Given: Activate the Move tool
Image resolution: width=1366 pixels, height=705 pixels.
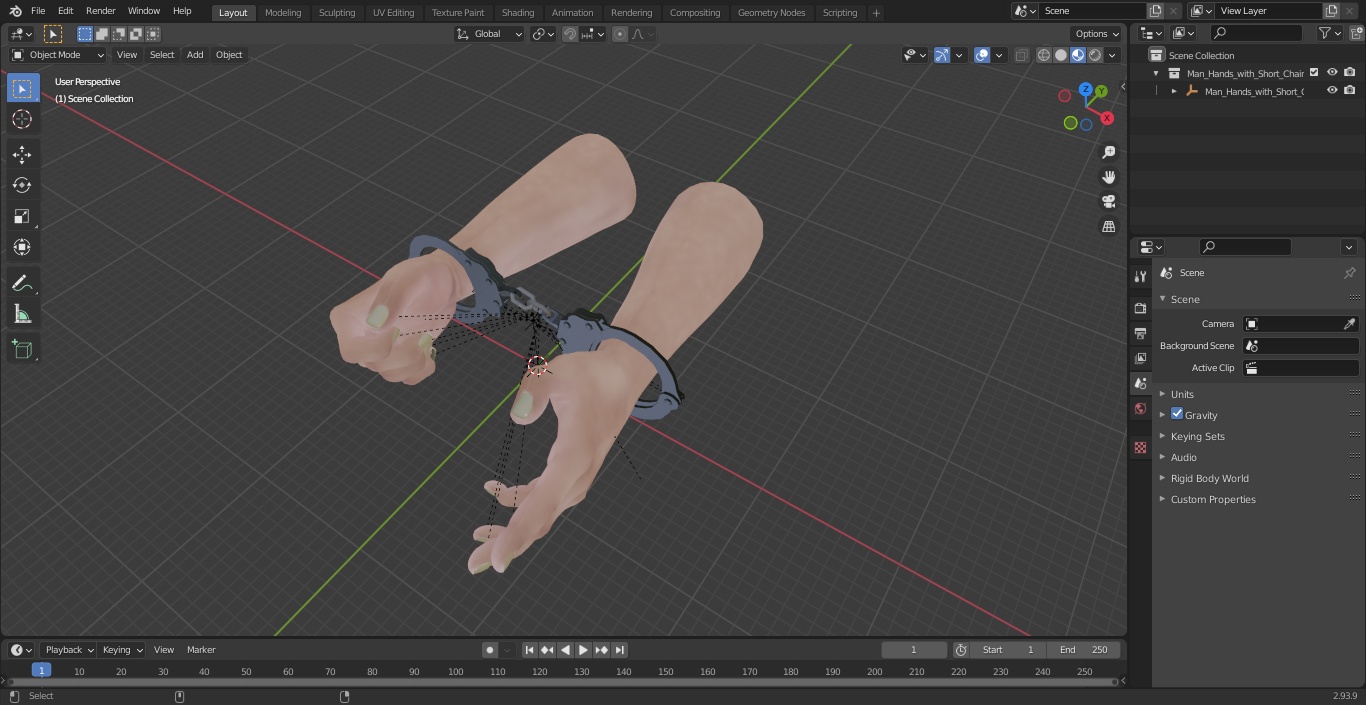Looking at the screenshot, I should [22, 154].
